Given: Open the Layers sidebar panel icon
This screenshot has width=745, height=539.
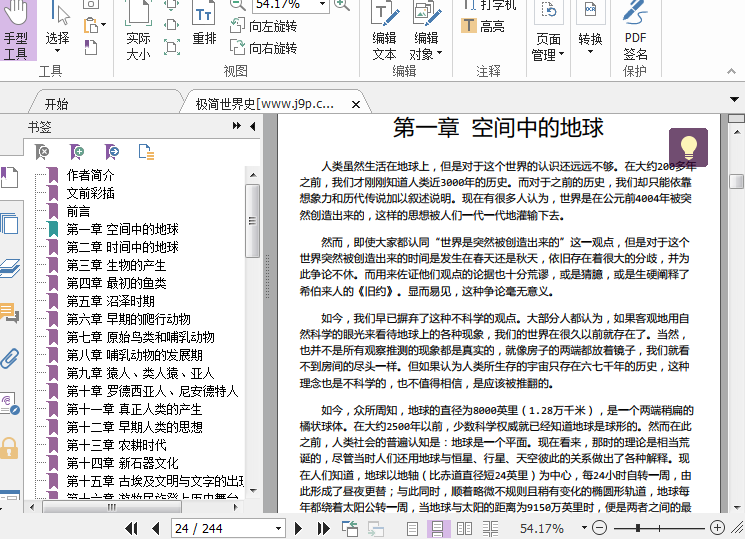Looking at the screenshot, I should click(x=10, y=269).
